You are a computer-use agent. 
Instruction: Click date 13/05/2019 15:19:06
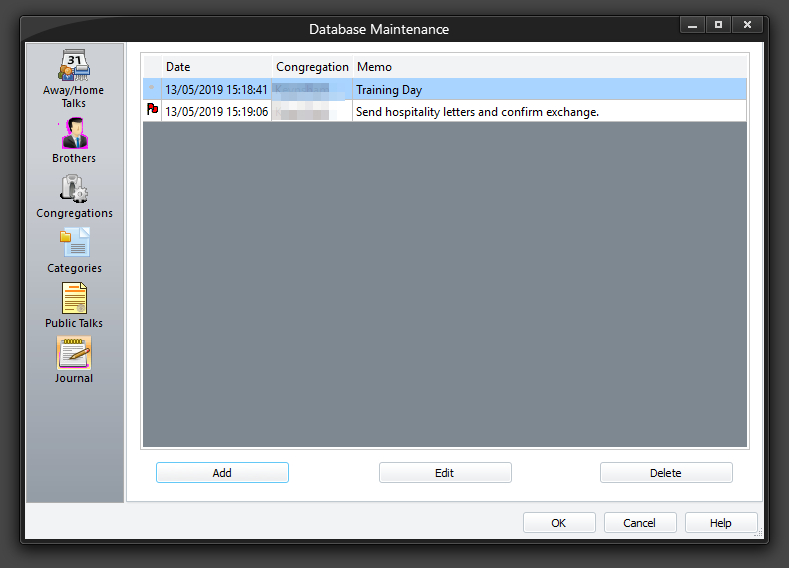point(216,111)
